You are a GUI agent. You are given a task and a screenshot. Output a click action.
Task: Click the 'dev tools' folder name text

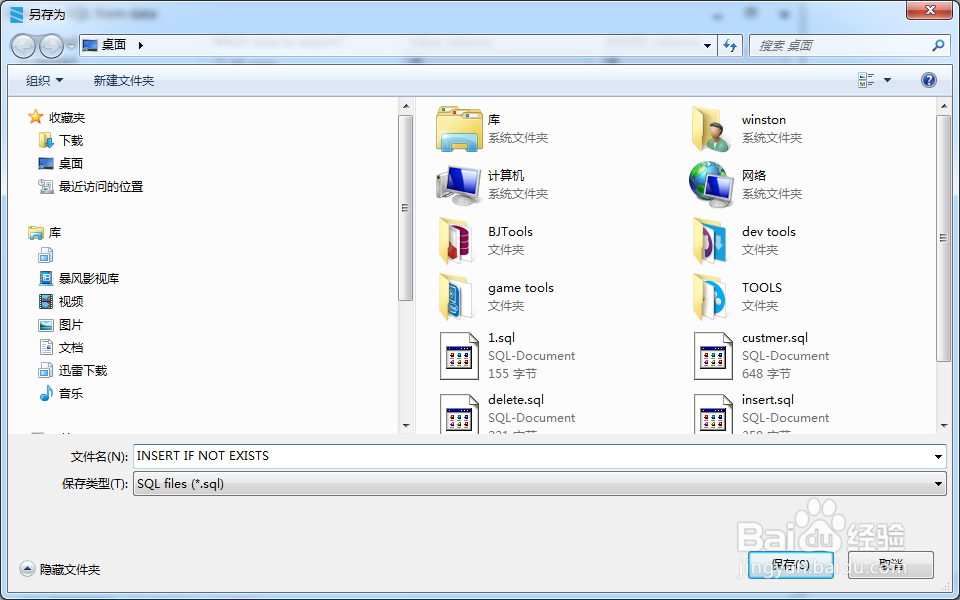click(x=768, y=231)
